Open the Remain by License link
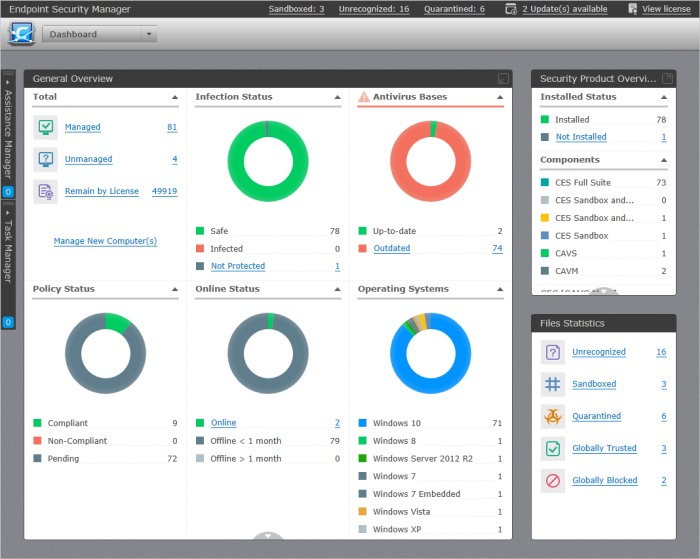The width and height of the screenshot is (700, 559). click(x=102, y=192)
